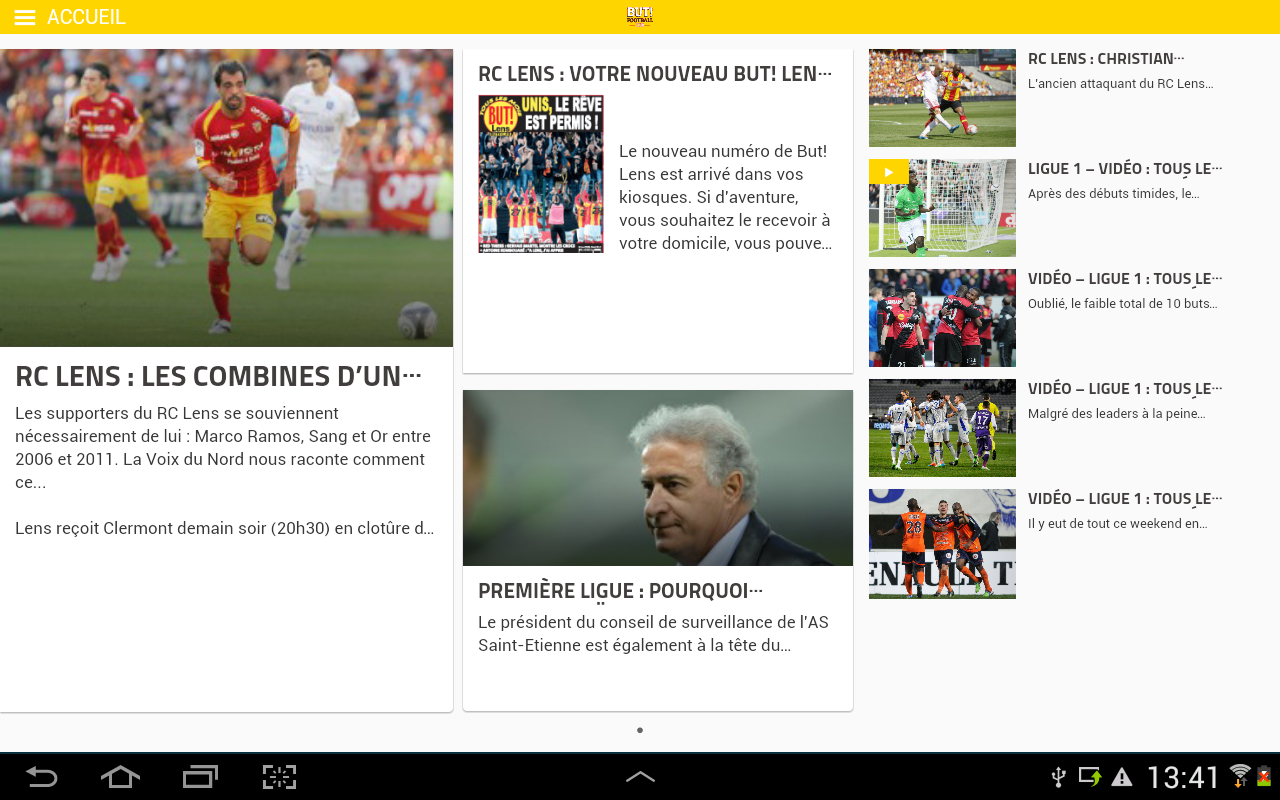Tap the USB connection status icon
This screenshot has width=1280, height=800.
pyautogui.click(x=1059, y=777)
